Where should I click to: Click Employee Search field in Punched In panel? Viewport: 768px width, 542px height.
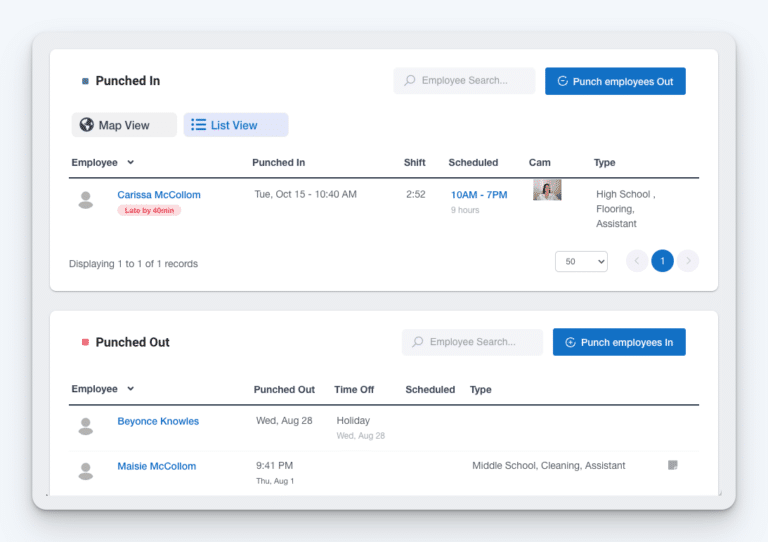tap(464, 81)
